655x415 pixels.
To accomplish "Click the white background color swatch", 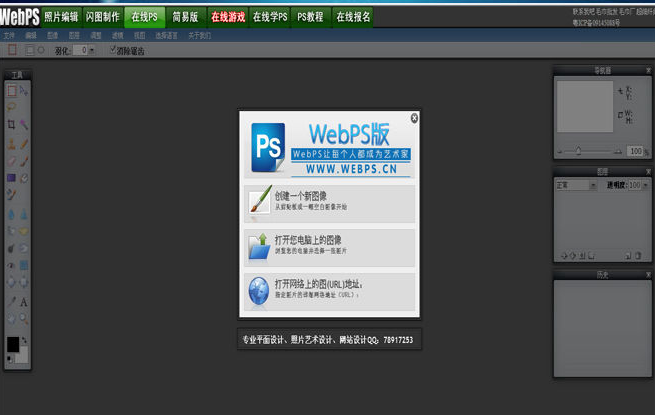I will coord(23,356).
